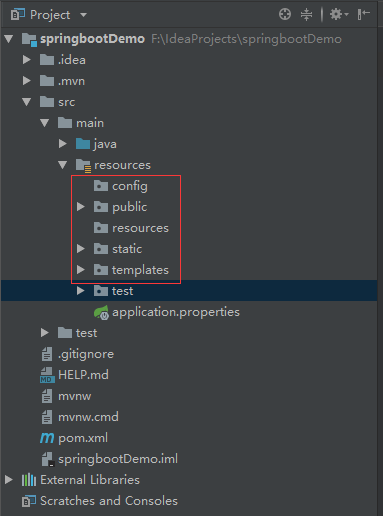This screenshot has width=383, height=516.
Task: Expand the selected test package arrow
Action: pos(81,291)
